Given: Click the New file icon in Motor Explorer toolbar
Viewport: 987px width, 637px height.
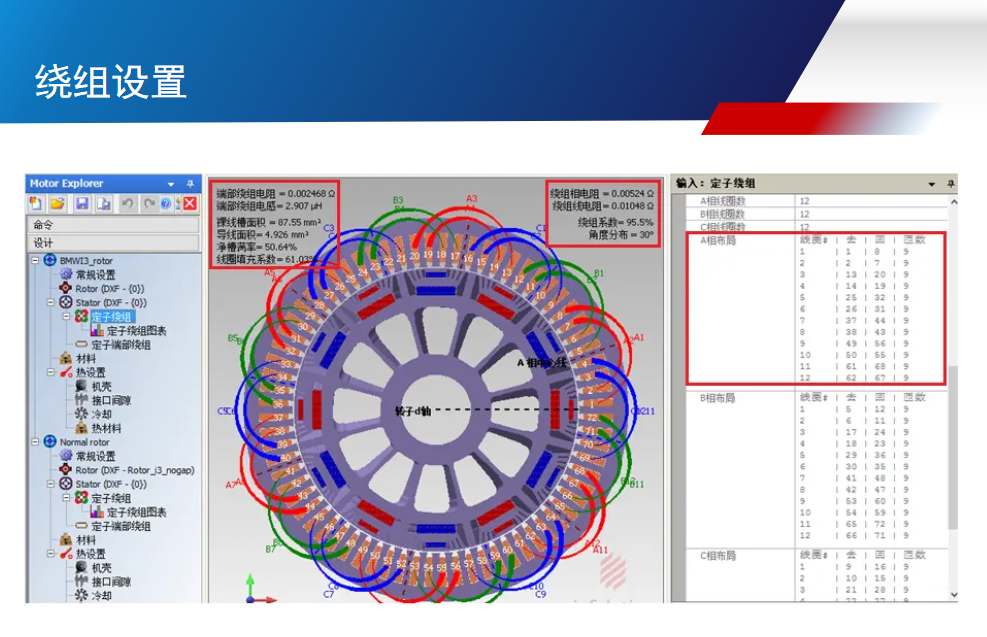Looking at the screenshot, I should click(36, 204).
